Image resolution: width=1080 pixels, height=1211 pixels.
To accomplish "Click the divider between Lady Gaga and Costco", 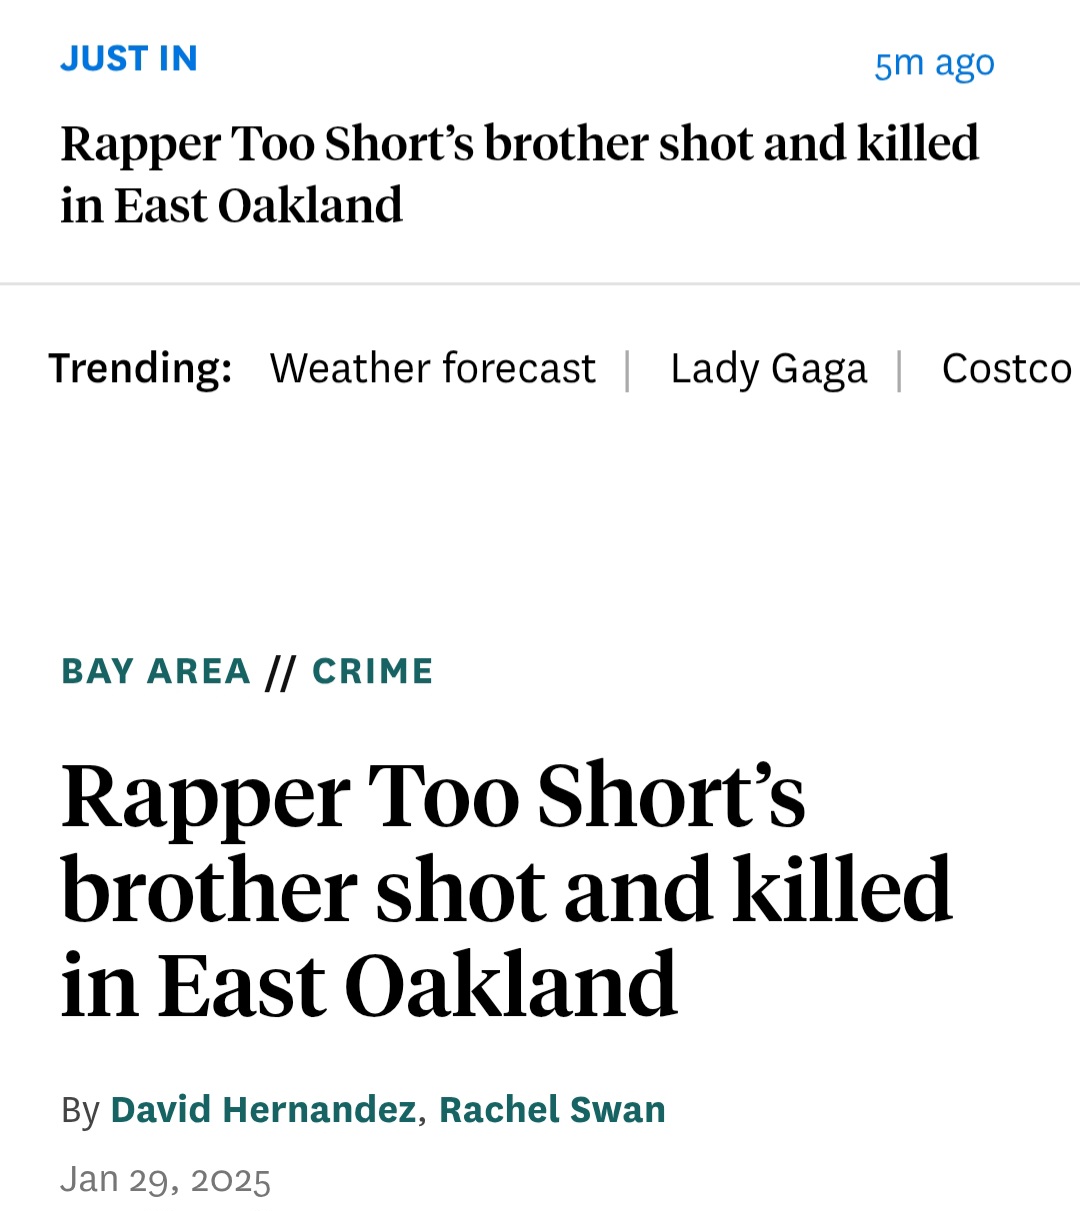I will (900, 370).
